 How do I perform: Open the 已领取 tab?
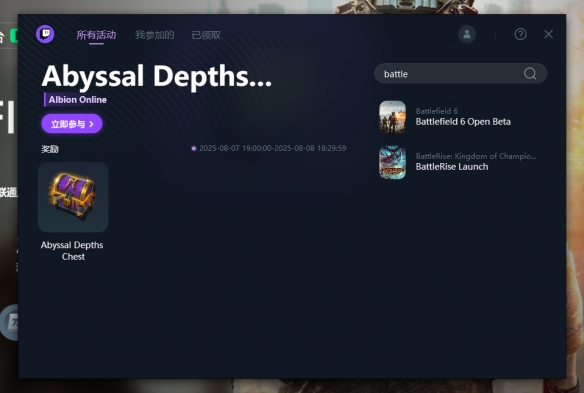tap(206, 35)
